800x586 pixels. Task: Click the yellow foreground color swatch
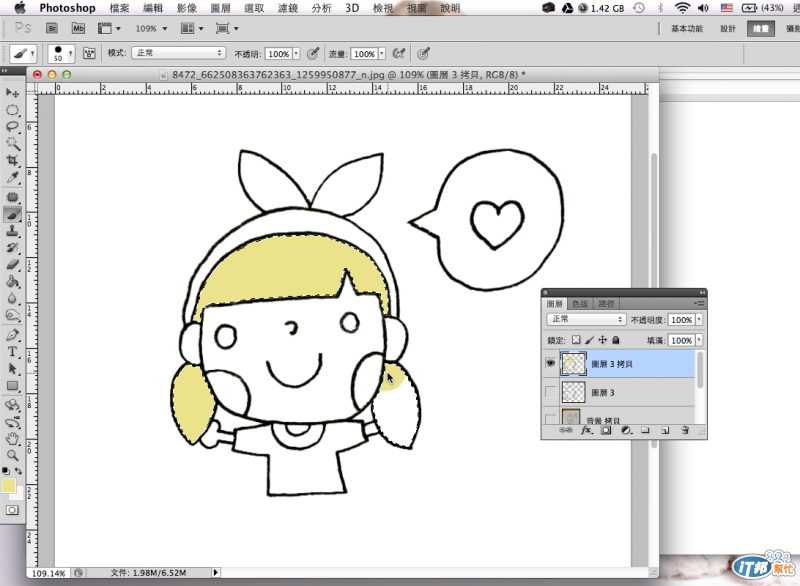click(9, 486)
